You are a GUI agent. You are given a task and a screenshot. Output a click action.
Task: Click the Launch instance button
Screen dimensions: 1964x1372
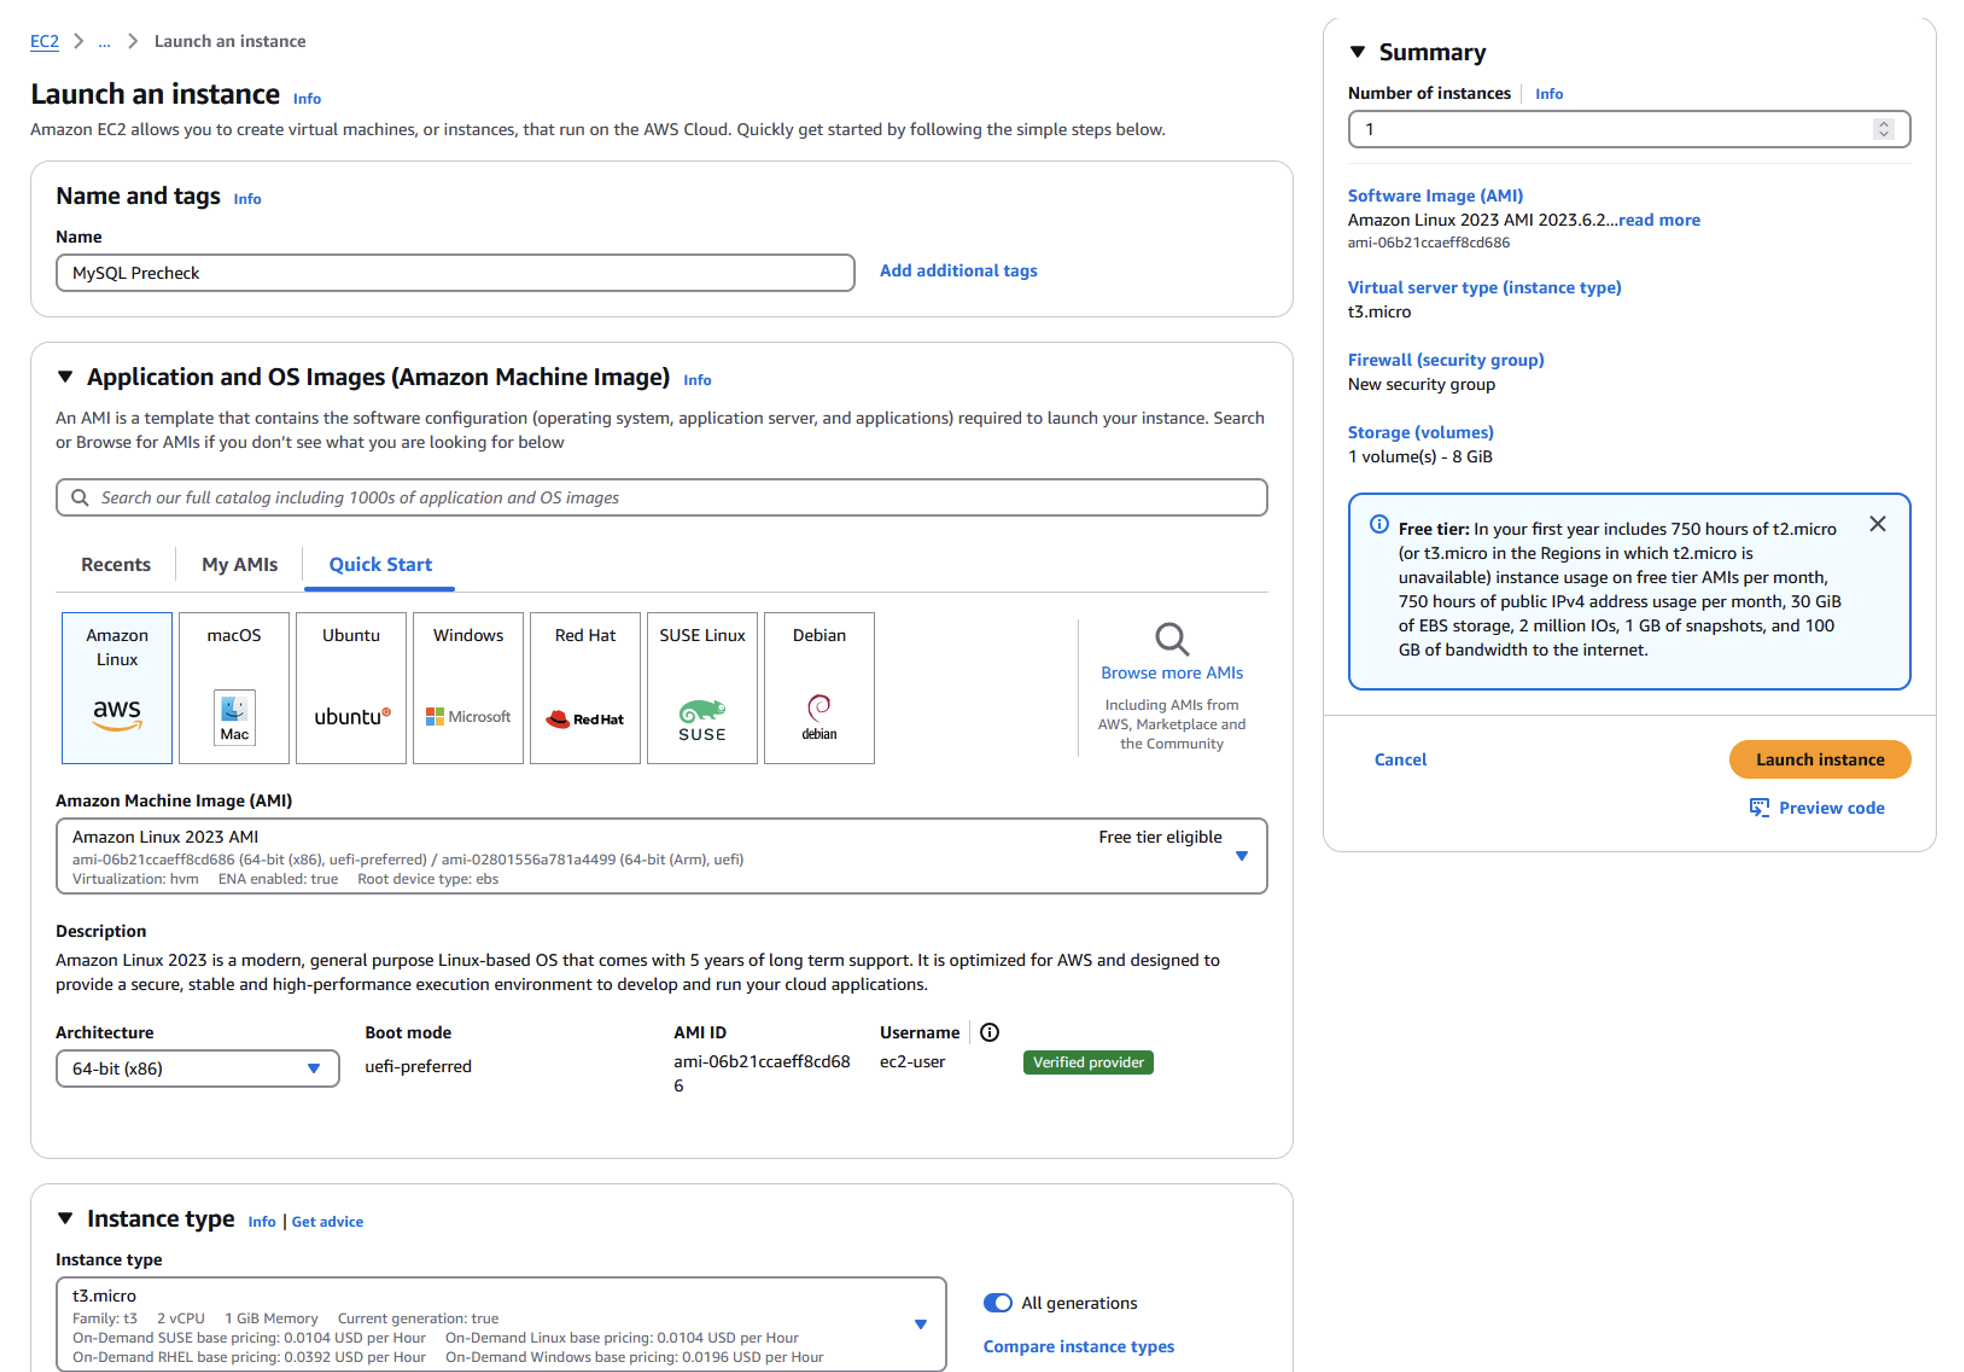1819,759
